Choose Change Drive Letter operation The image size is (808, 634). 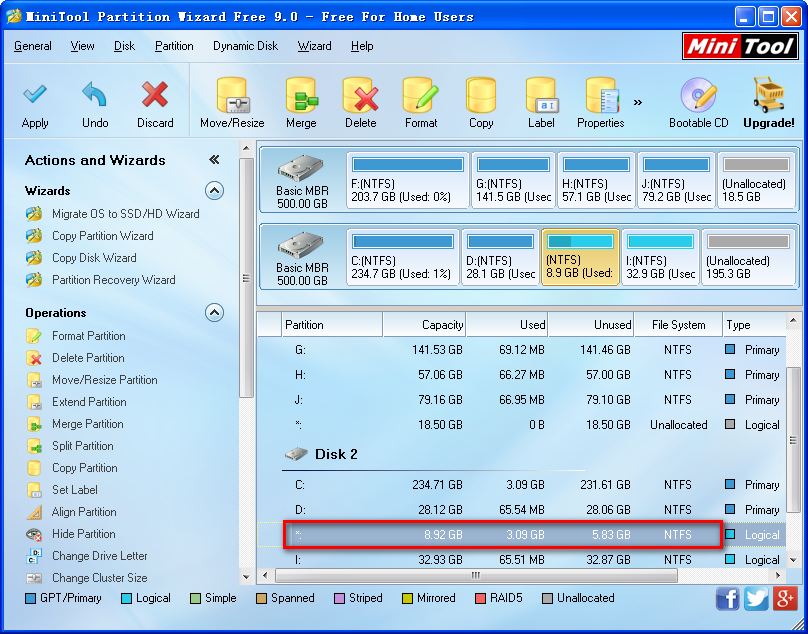87,557
